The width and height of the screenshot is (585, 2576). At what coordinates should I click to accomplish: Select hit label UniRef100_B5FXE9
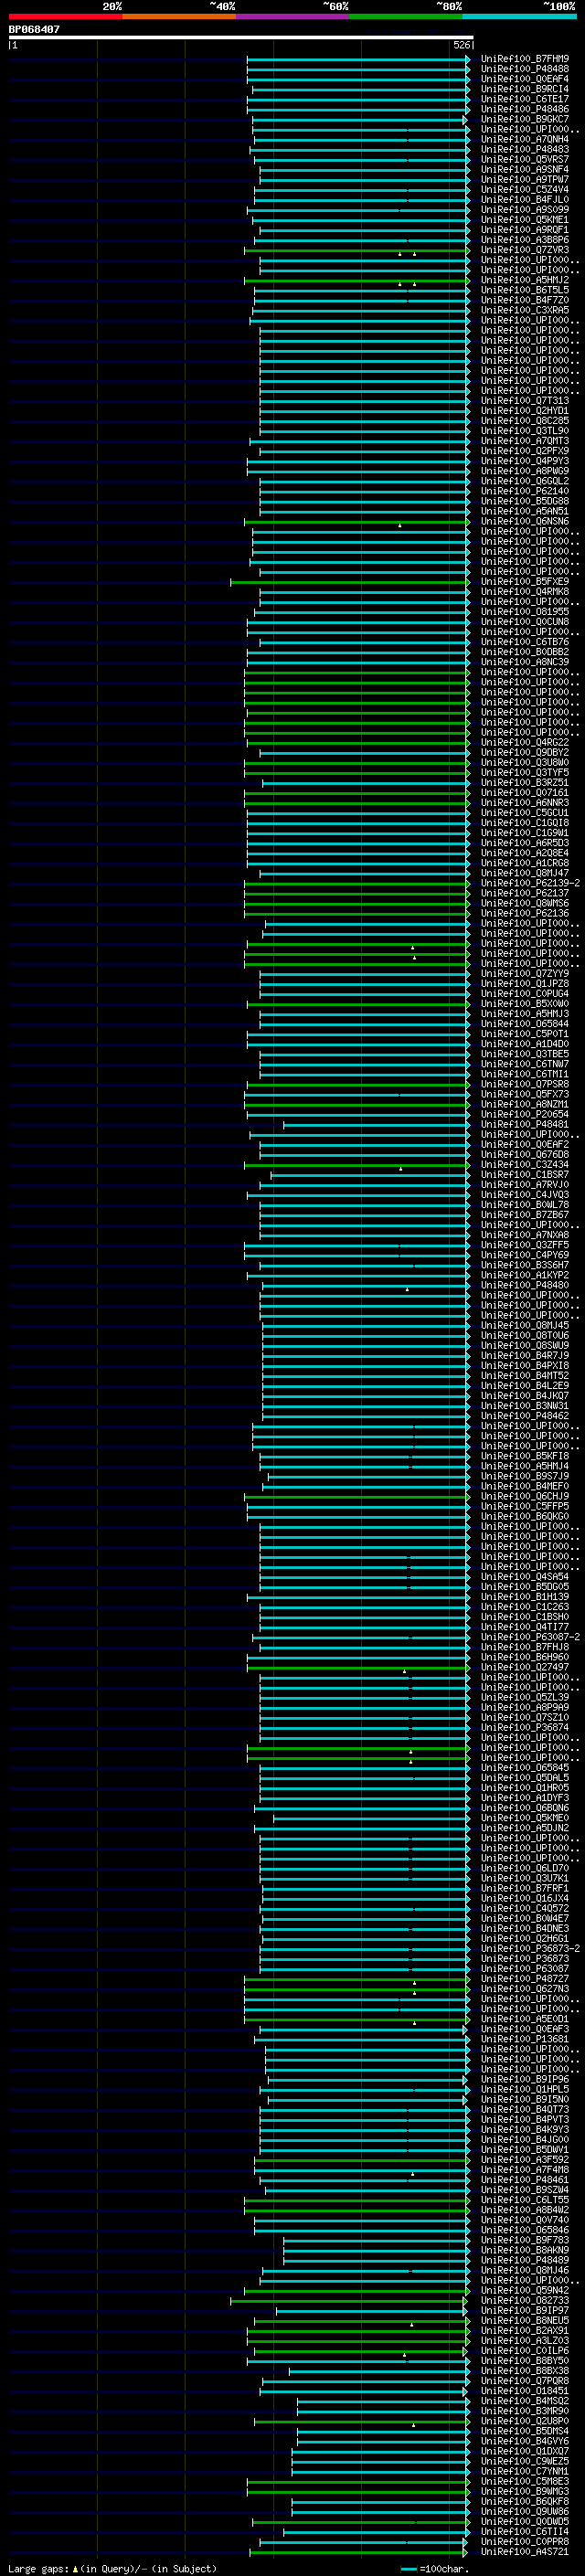point(524,581)
